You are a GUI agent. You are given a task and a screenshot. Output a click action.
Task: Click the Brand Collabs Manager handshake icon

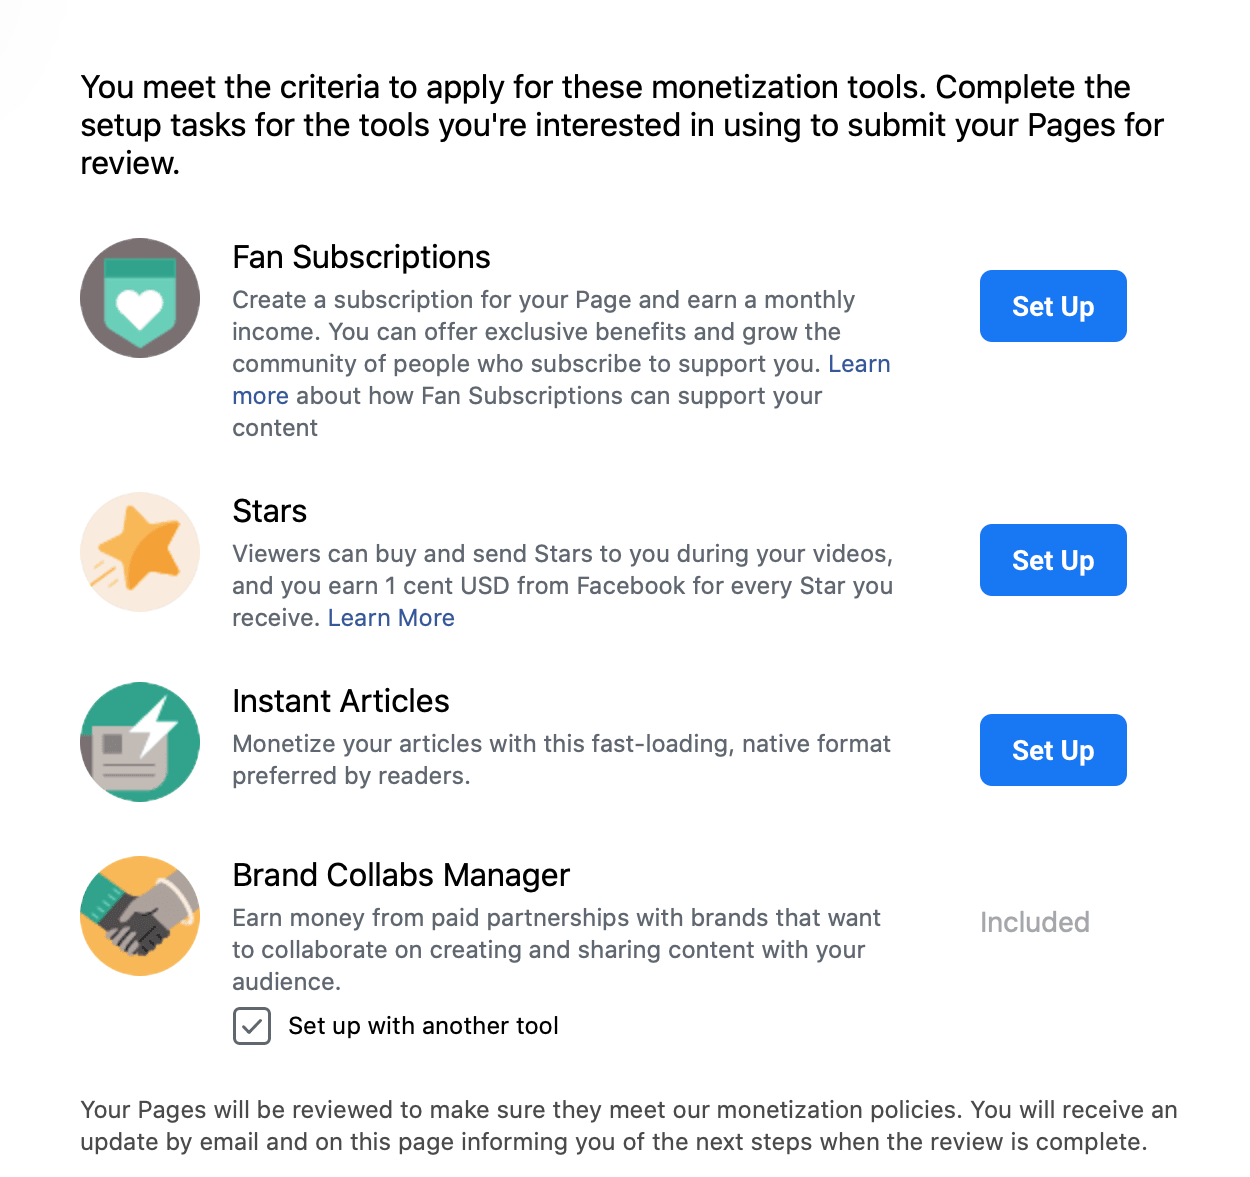click(x=140, y=916)
